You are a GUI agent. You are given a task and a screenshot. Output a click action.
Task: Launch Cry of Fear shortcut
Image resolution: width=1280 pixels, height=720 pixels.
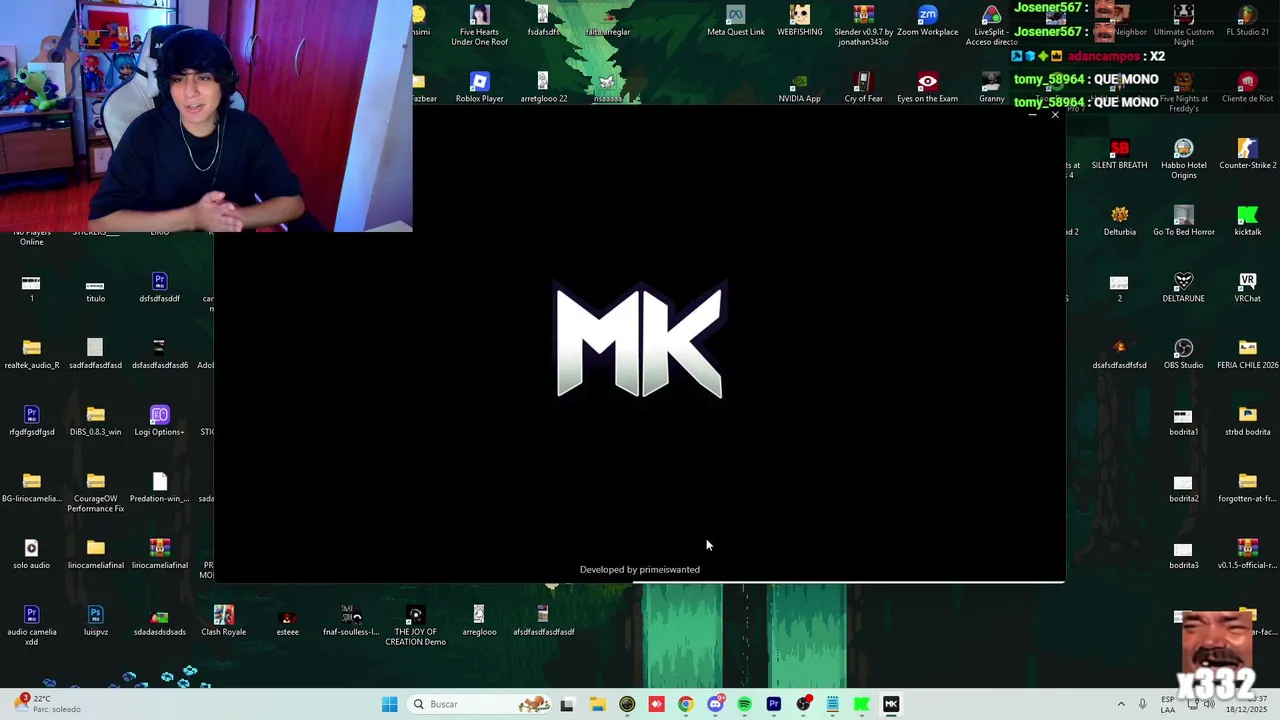pos(863,87)
